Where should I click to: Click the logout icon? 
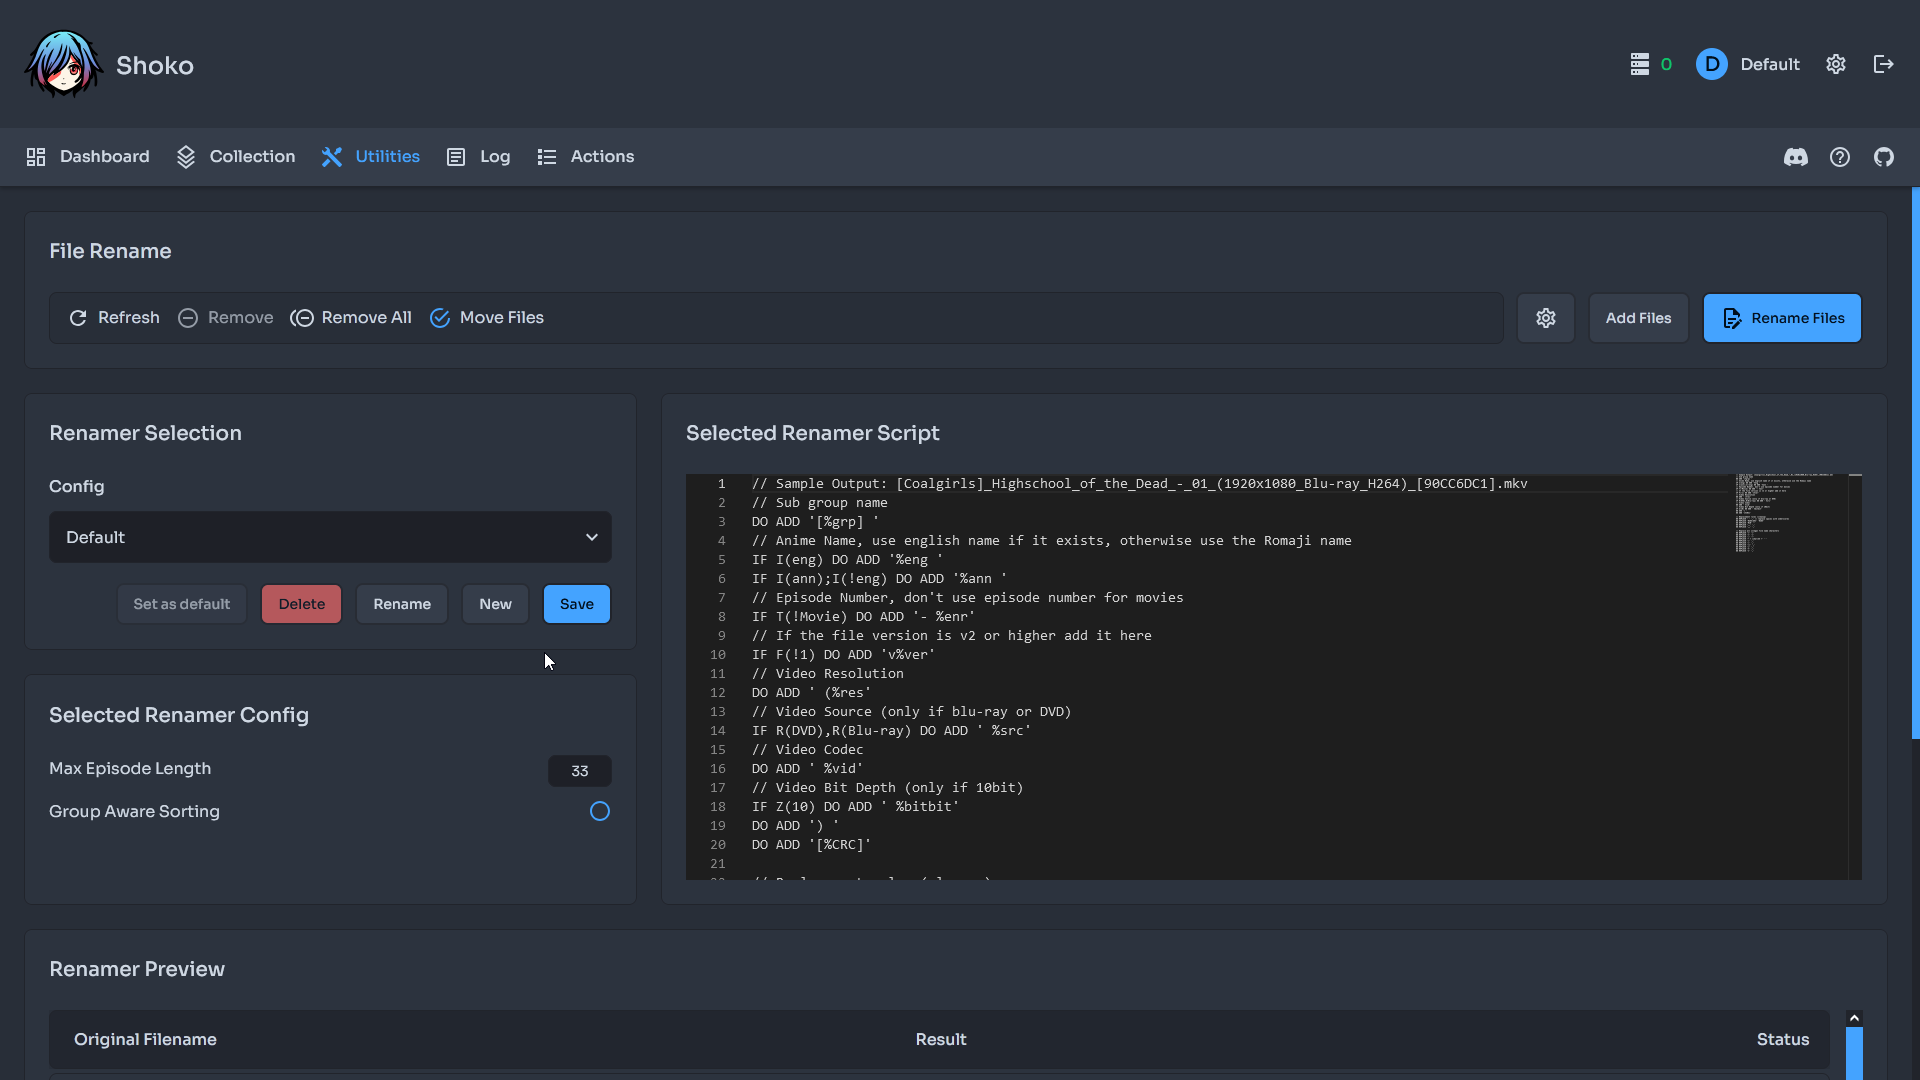point(1883,64)
